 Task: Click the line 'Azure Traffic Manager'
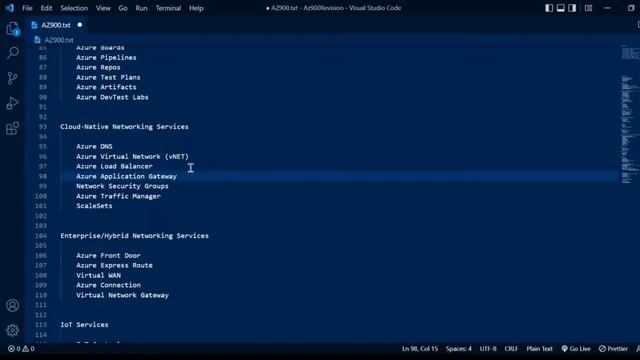(118, 196)
